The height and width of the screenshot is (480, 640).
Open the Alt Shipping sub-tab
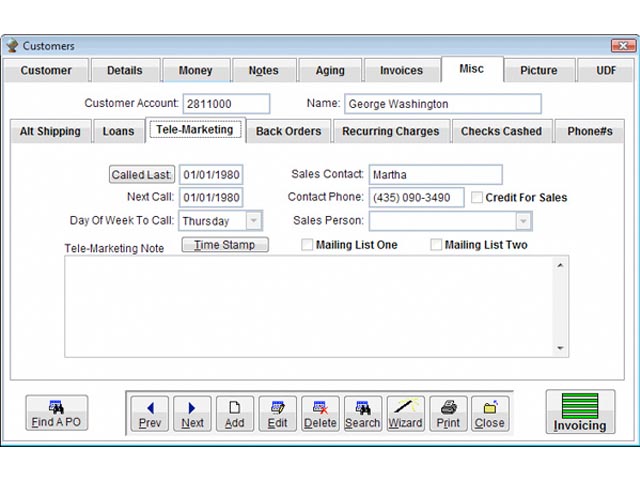[50, 131]
